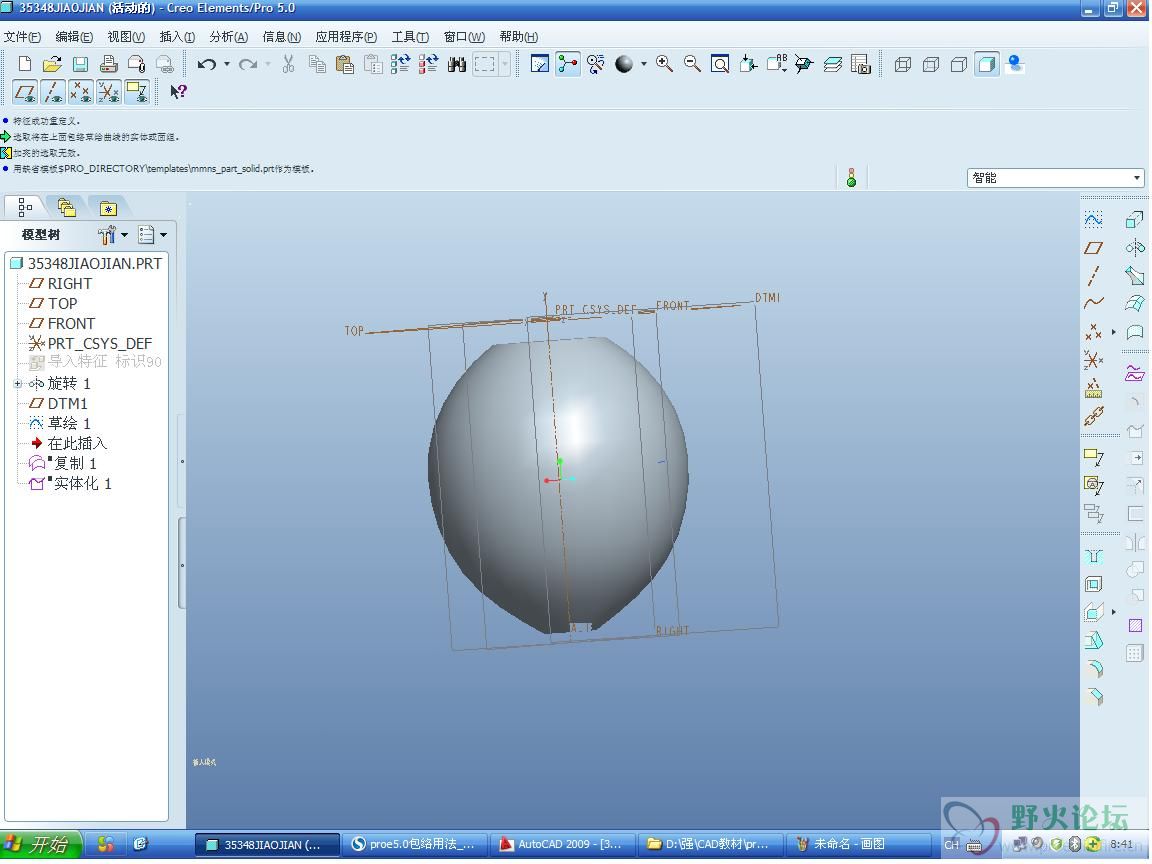This screenshot has width=1152, height=864.
Task: Select the Datum Plane tool in right toolbar
Action: pyautogui.click(x=1093, y=248)
